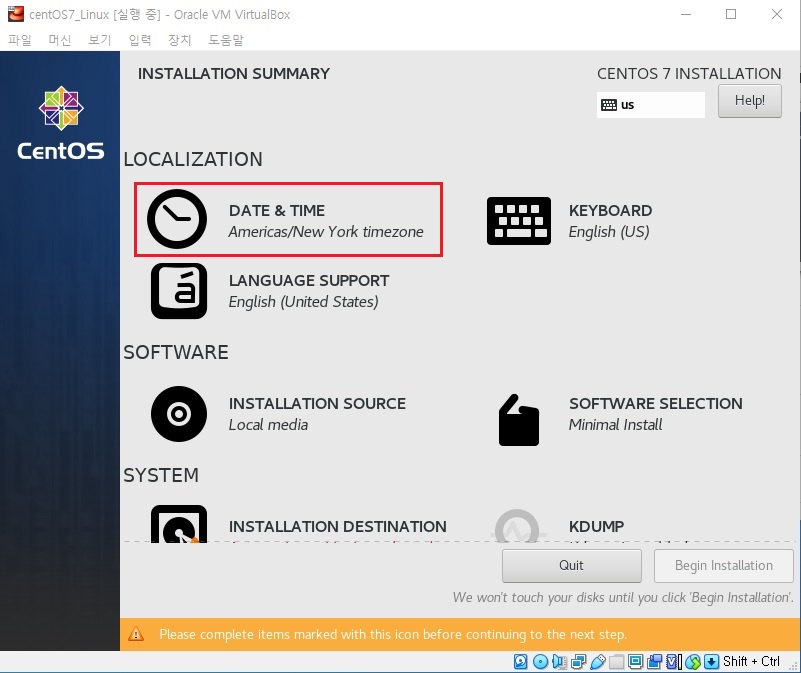
Task: Click INSTALLATION DESTINATION heading text
Action: pyautogui.click(x=338, y=526)
